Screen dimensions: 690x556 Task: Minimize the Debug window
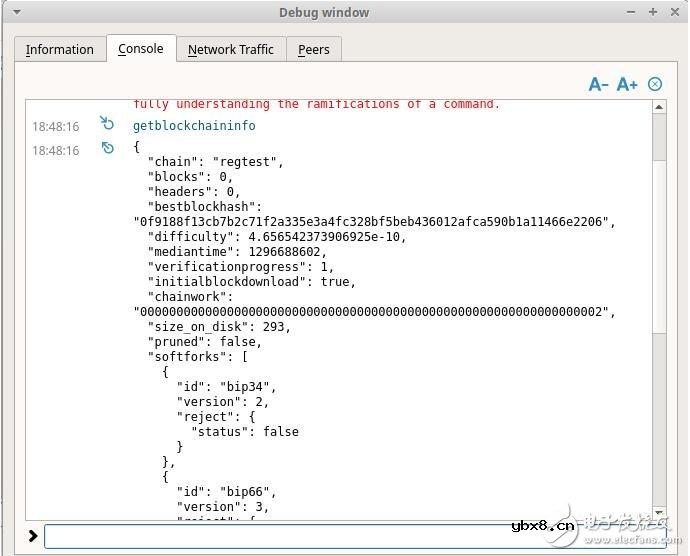coord(631,12)
